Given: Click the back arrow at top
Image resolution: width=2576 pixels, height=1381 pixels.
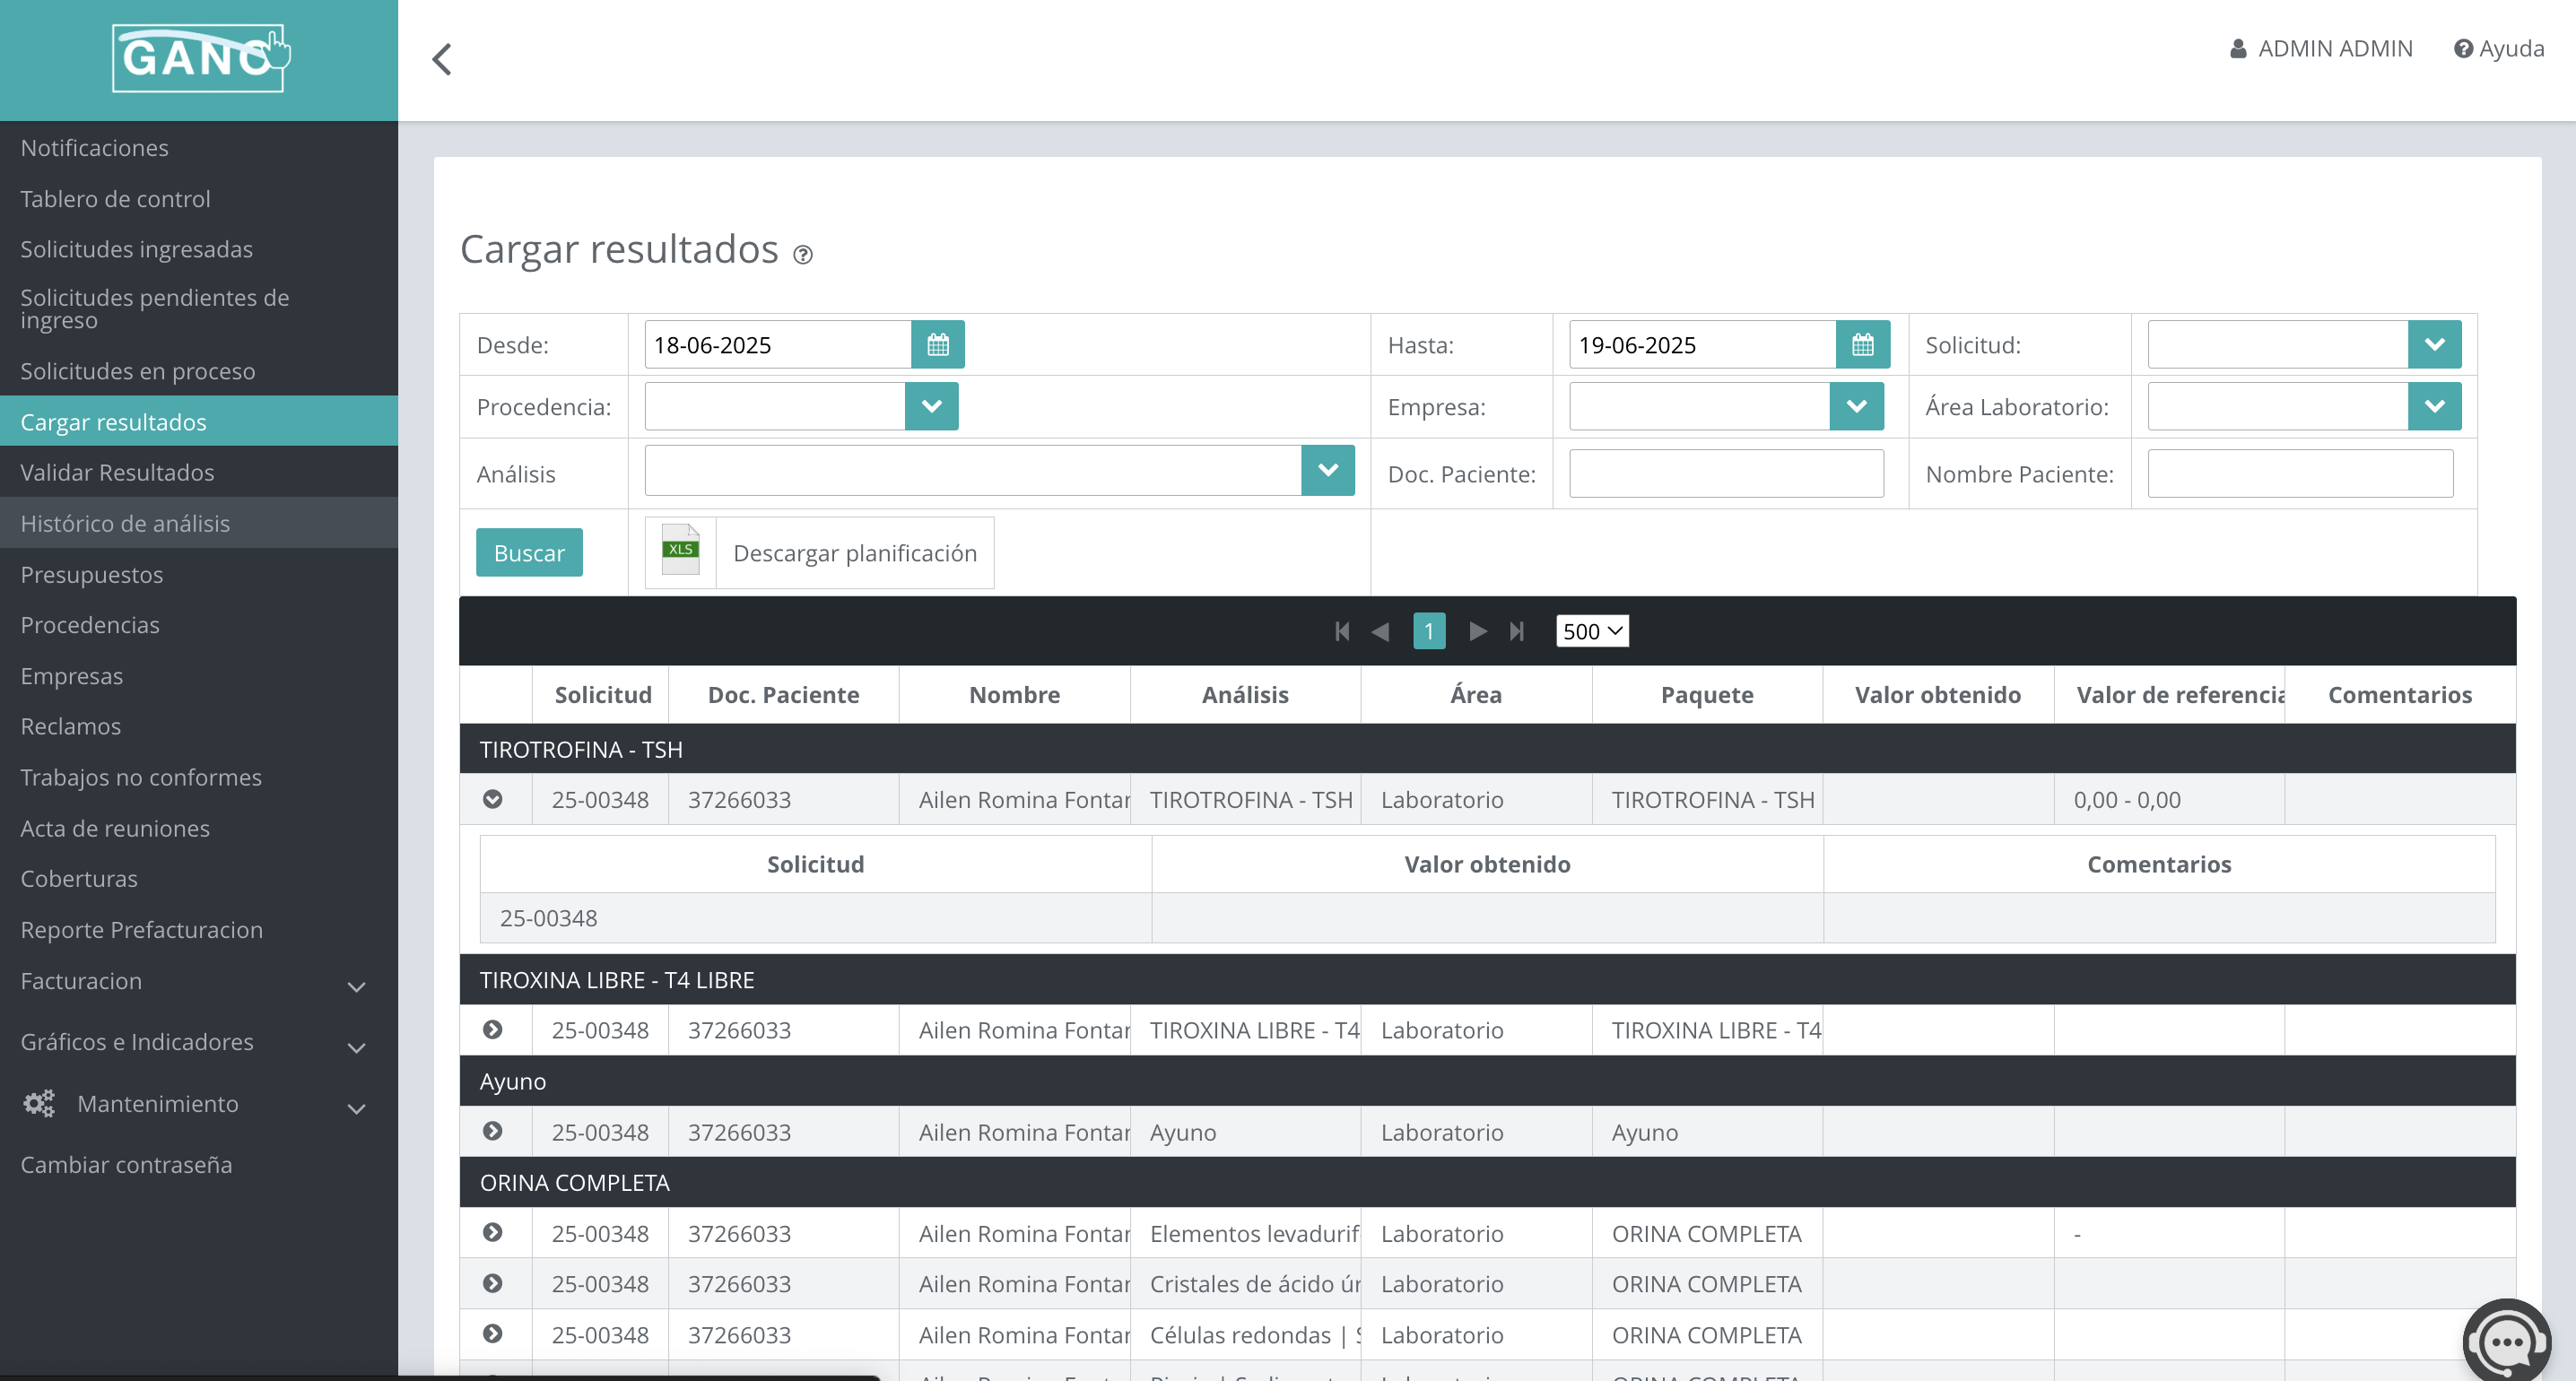Looking at the screenshot, I should (x=443, y=59).
